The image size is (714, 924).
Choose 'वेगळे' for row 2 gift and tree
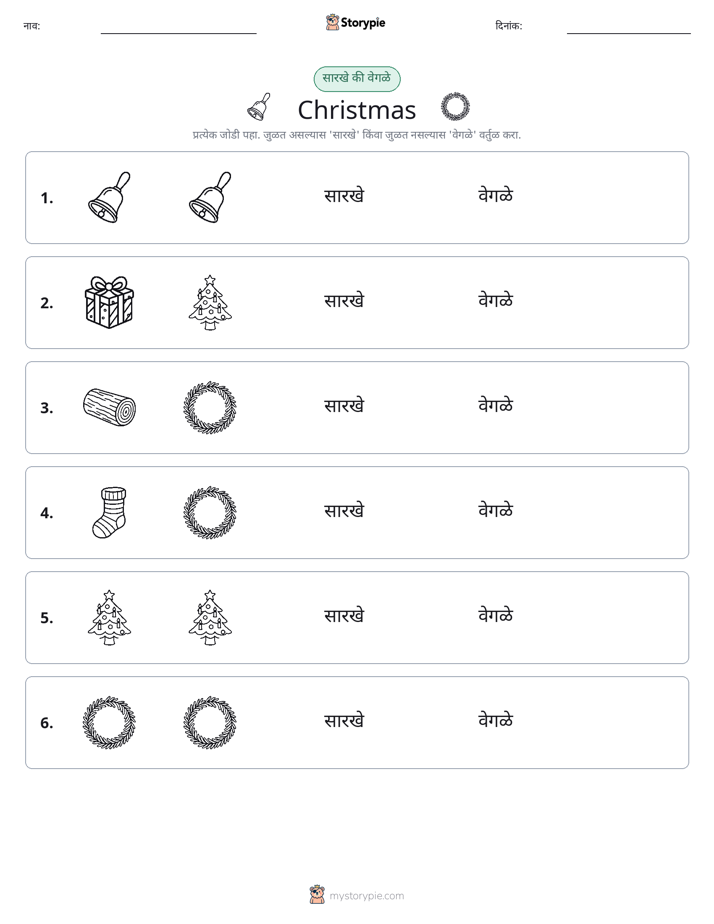(x=495, y=300)
